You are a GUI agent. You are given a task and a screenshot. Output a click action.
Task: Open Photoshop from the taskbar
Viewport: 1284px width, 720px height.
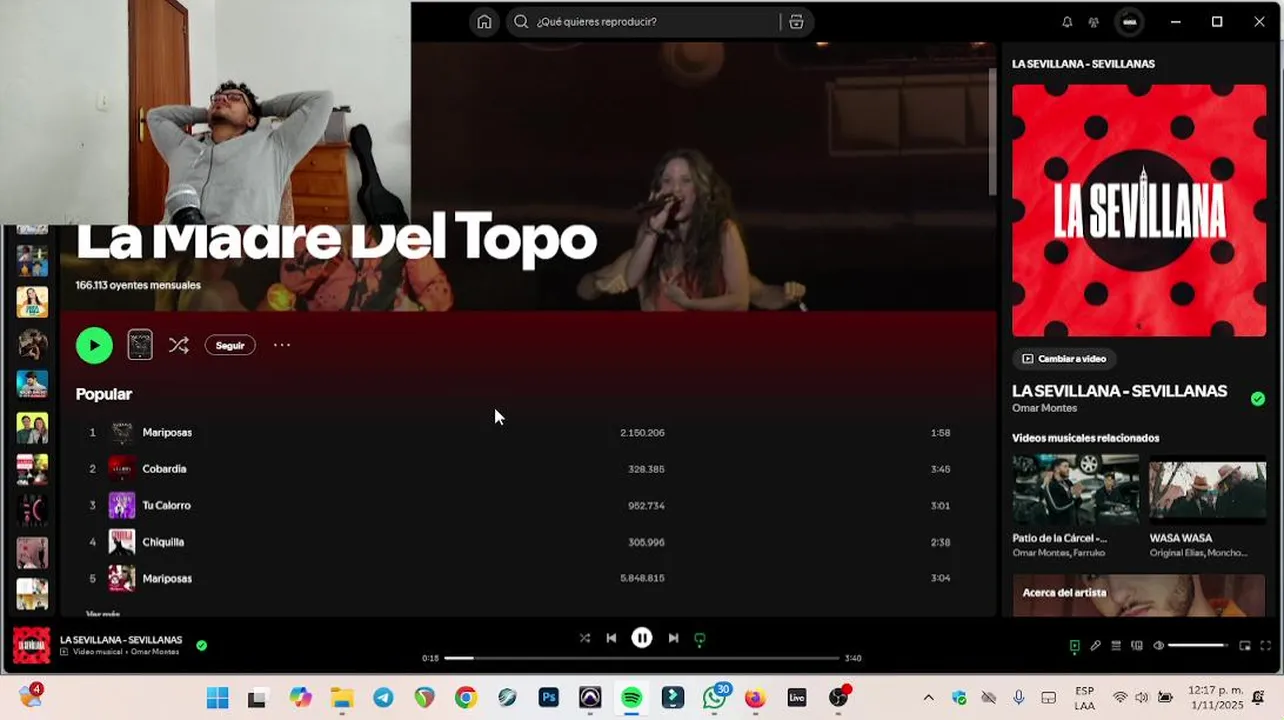(x=549, y=698)
